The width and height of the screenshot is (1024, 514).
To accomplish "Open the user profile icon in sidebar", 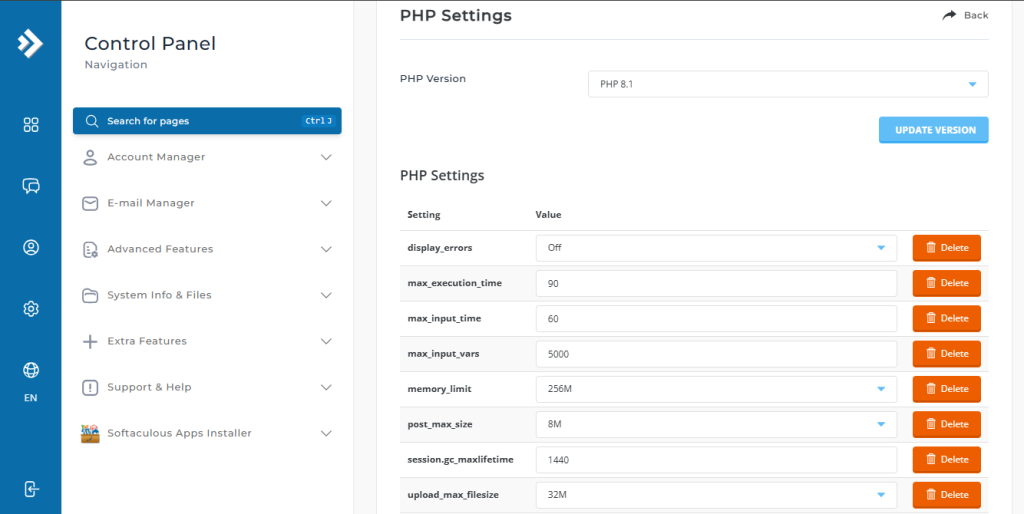I will coord(31,248).
